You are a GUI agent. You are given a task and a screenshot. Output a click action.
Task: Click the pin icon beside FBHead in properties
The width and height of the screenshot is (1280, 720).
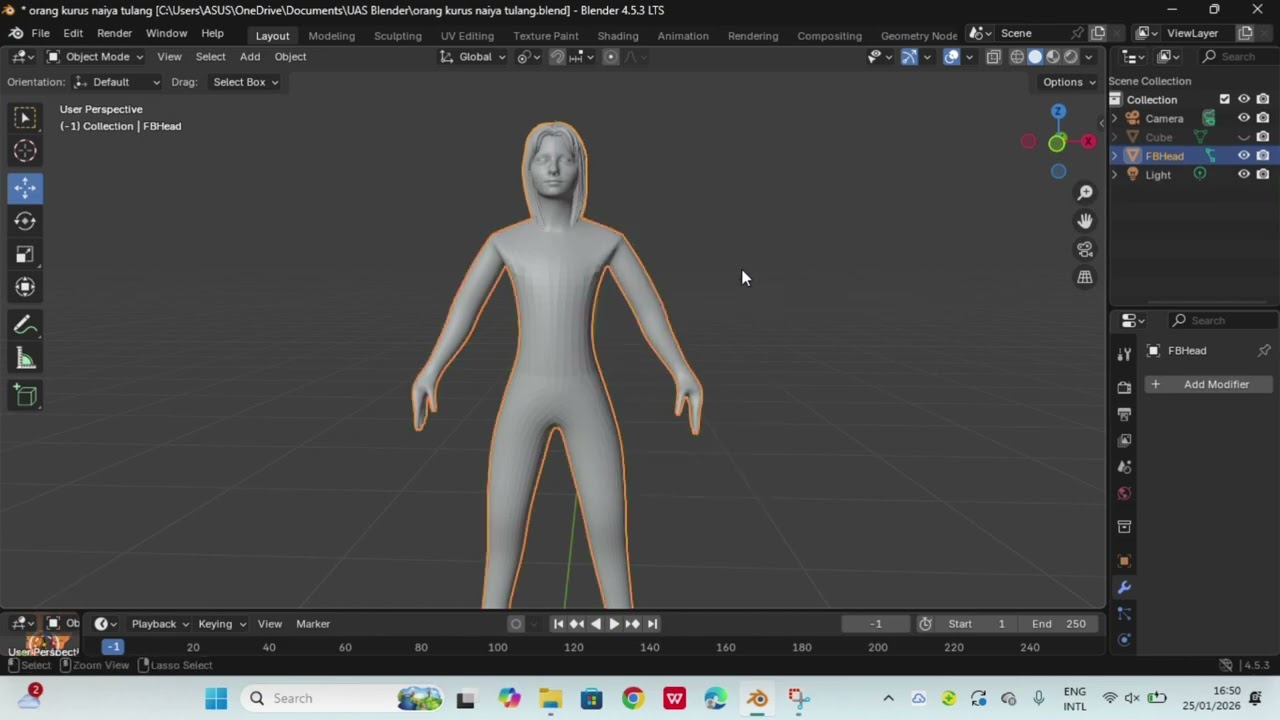[x=1264, y=351]
